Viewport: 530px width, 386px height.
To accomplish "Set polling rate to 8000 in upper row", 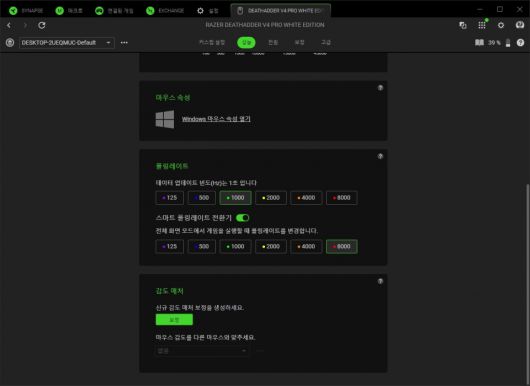I will (x=342, y=198).
